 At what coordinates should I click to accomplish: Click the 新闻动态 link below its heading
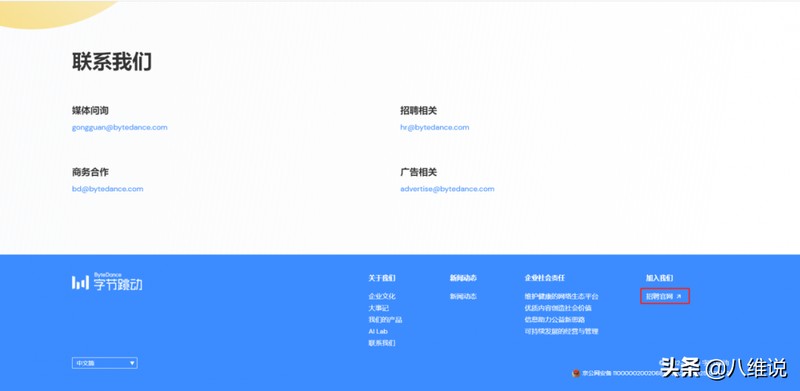(463, 296)
